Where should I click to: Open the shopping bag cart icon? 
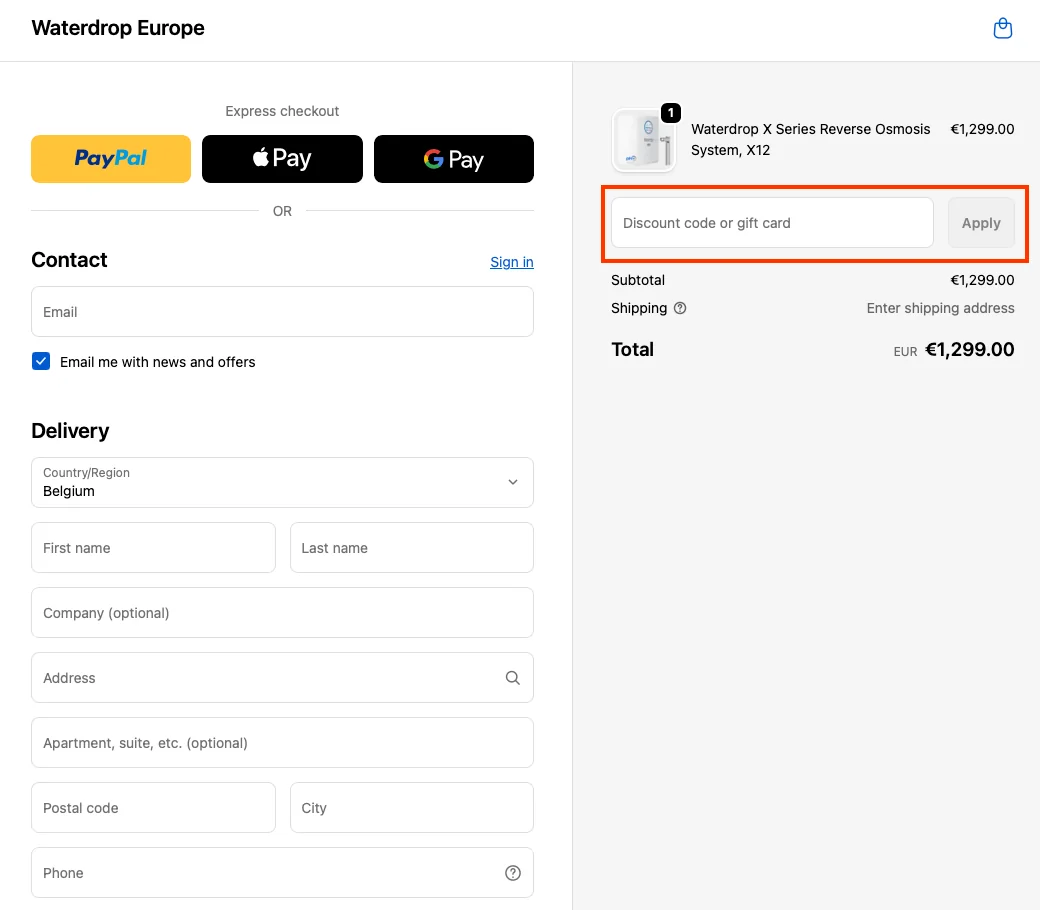click(1002, 29)
